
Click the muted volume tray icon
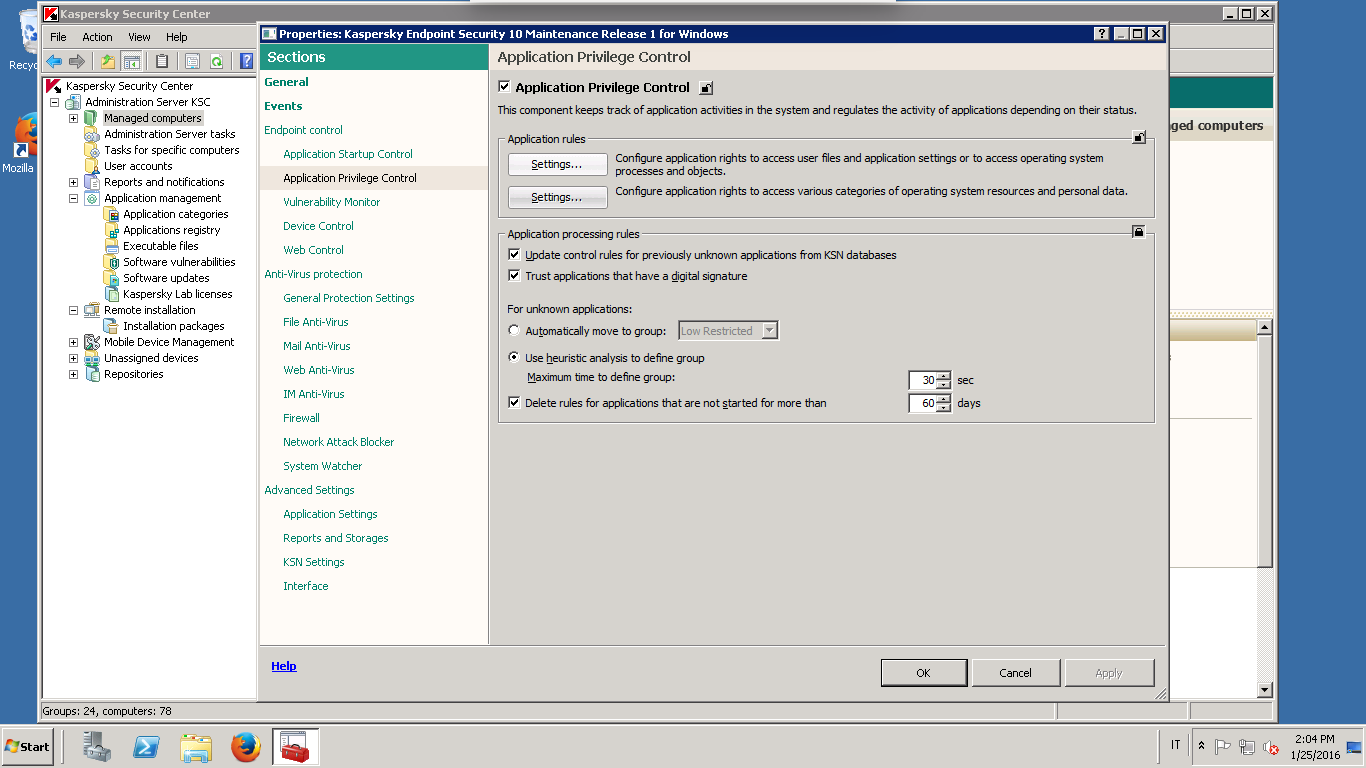click(1271, 747)
